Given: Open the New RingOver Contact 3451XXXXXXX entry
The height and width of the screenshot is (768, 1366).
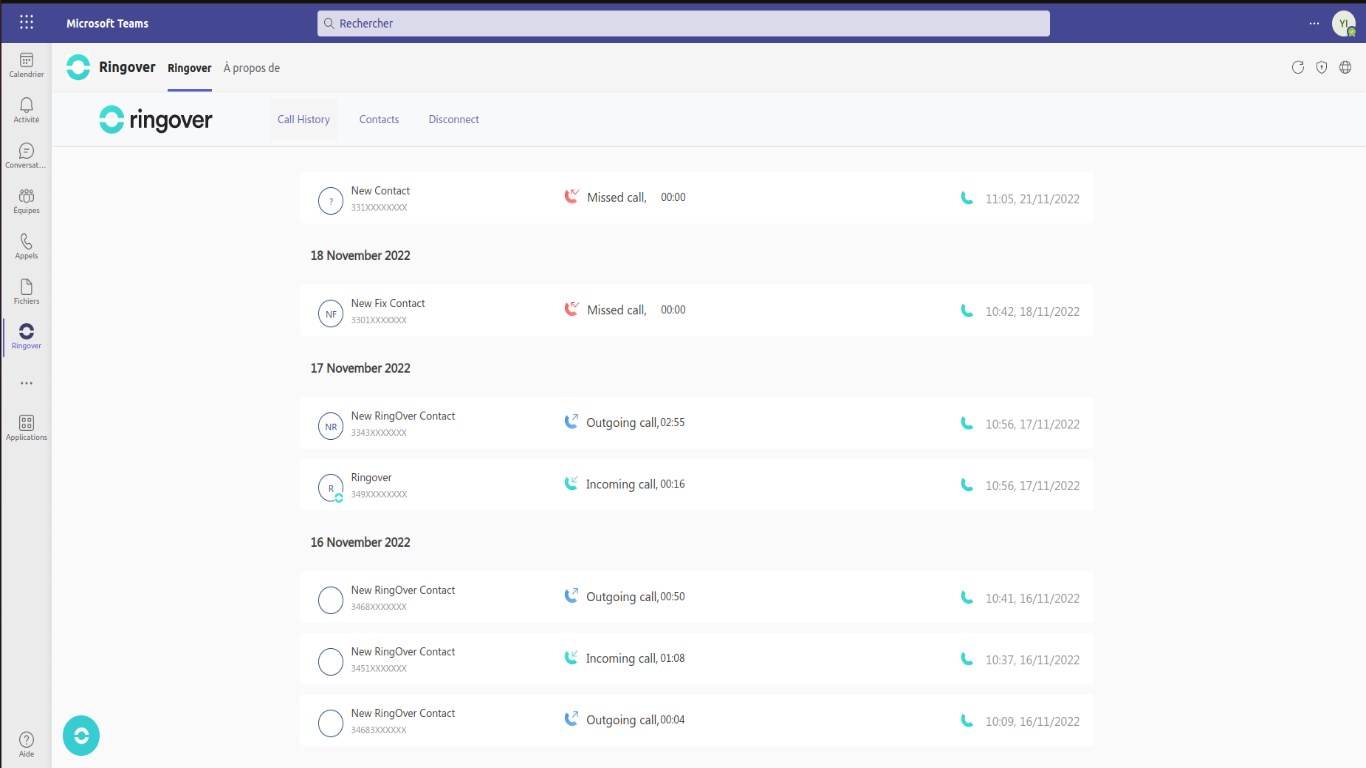Looking at the screenshot, I should [x=697, y=659].
